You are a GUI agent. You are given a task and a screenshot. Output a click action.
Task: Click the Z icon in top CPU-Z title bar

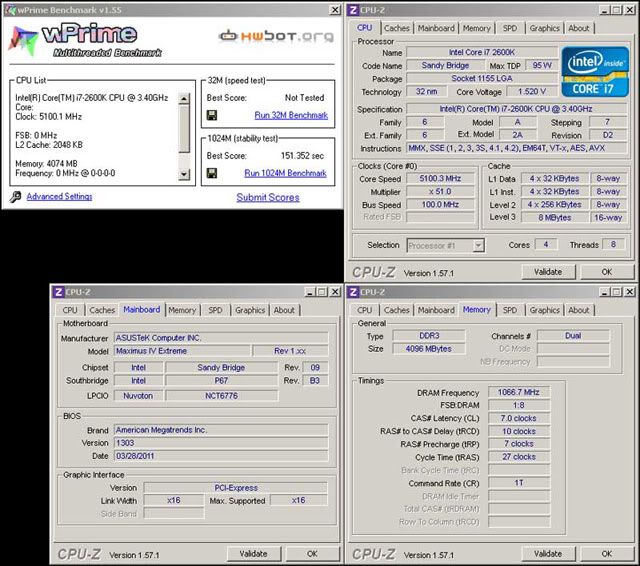pos(353,10)
